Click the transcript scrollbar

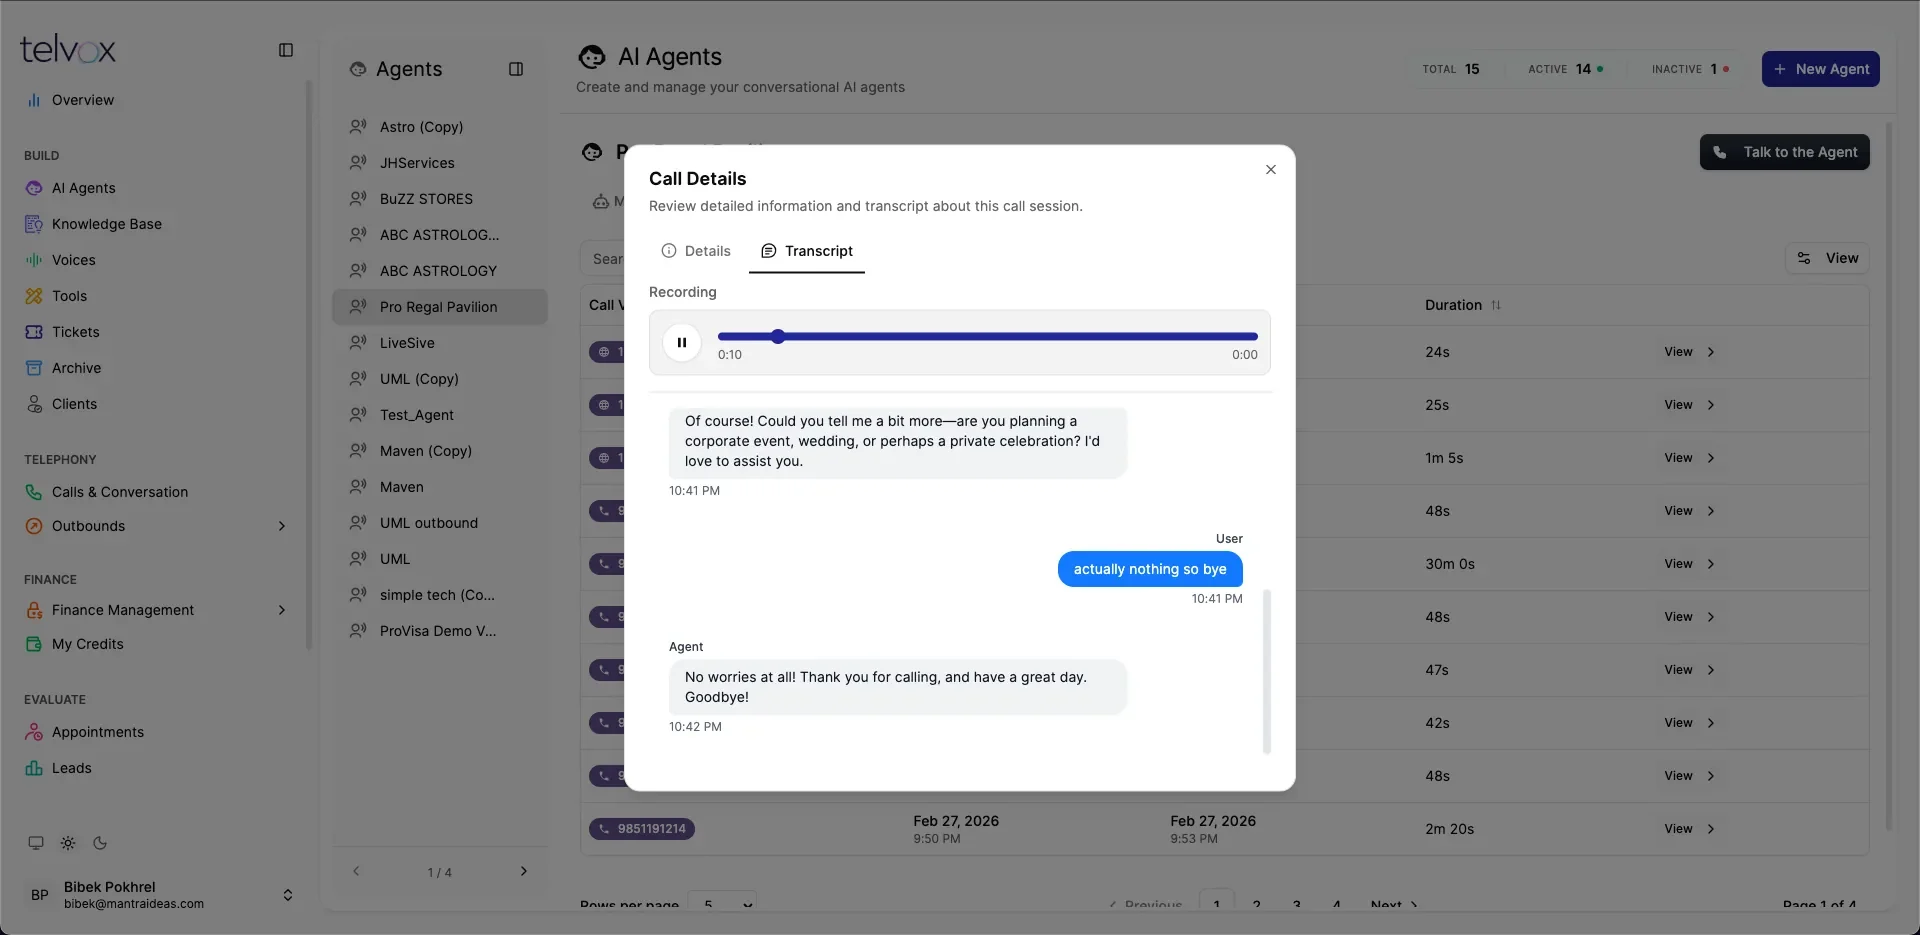click(1267, 671)
